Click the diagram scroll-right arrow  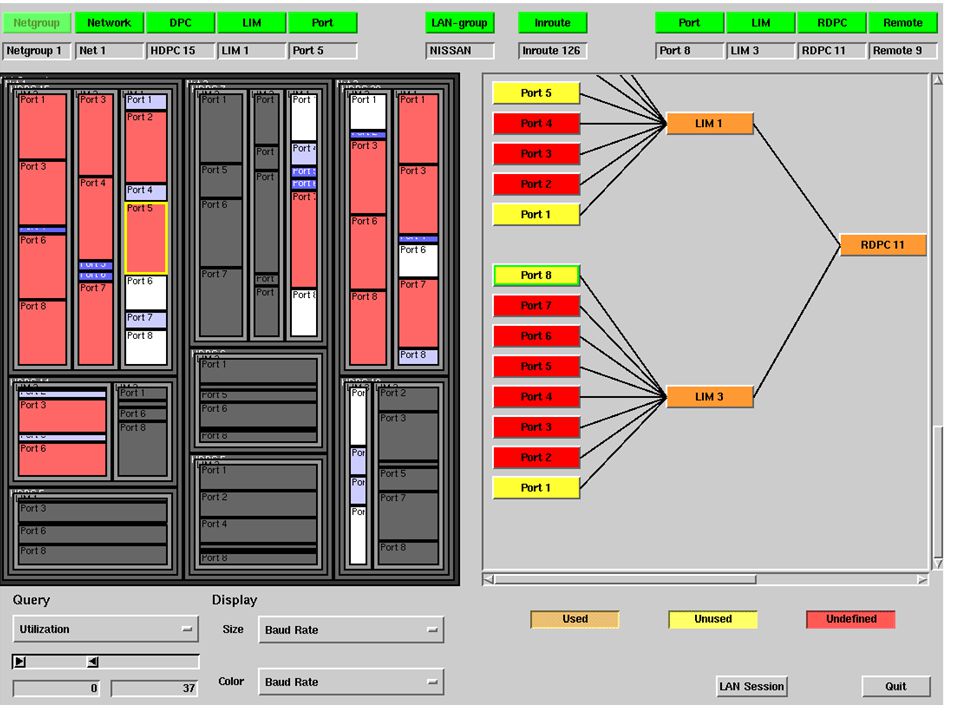[x=923, y=579]
